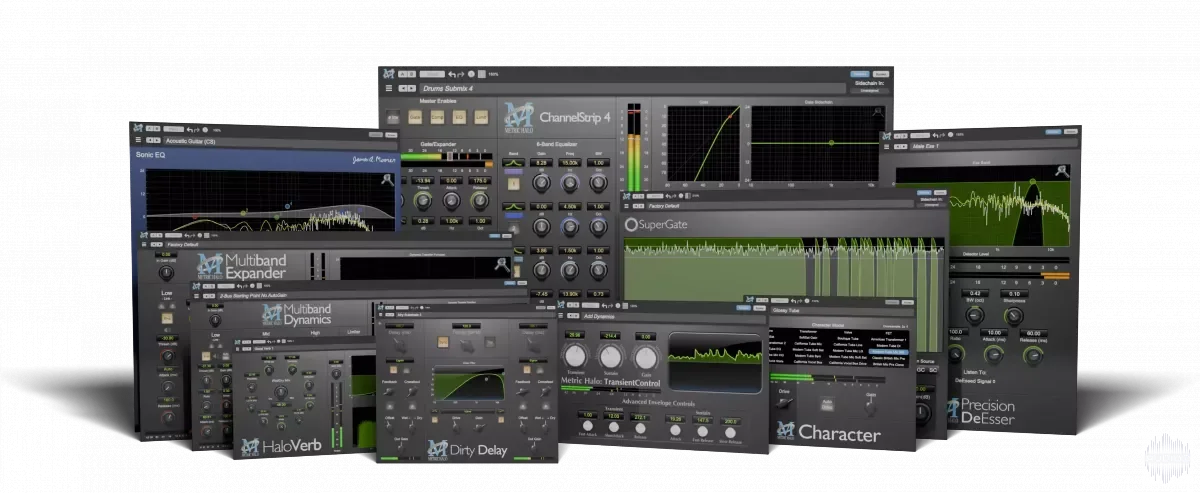Screen dimensions: 1200x493
Task: Click the magnifier icon in the Gate Sidechain graph
Action: 878,111
